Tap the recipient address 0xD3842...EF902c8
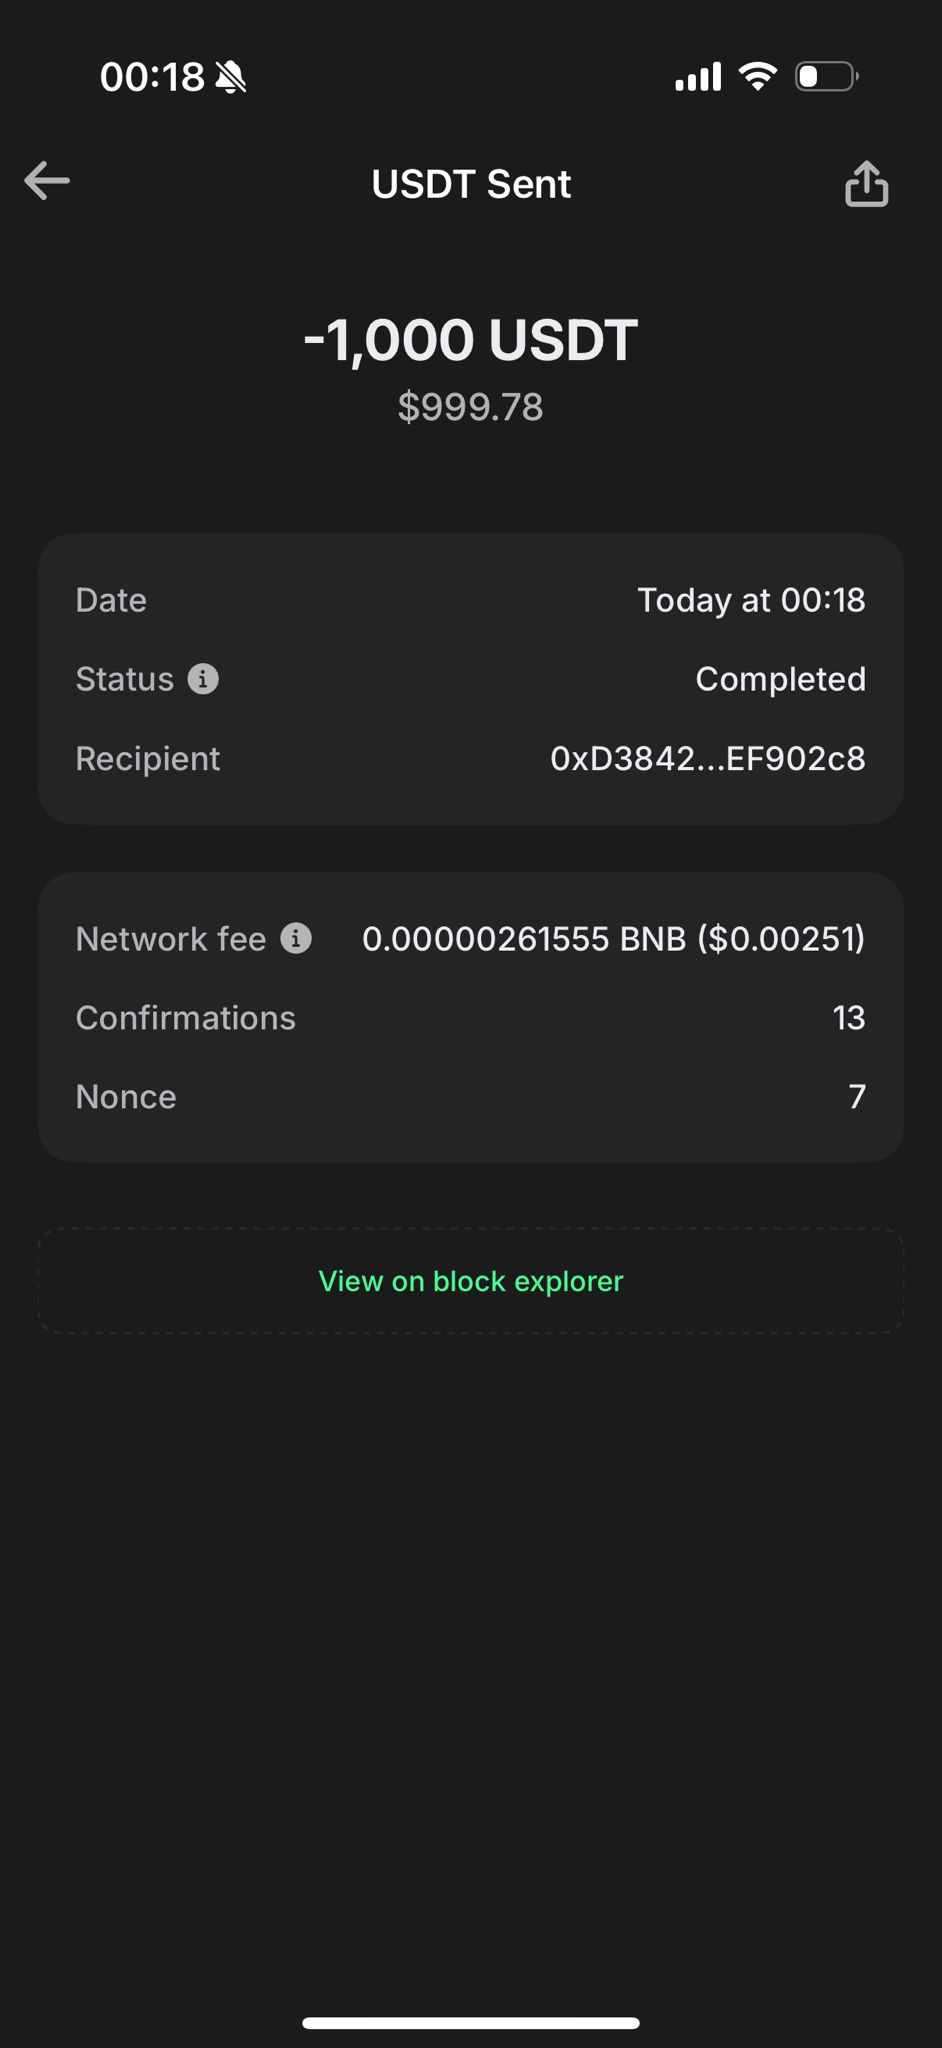 tap(708, 759)
